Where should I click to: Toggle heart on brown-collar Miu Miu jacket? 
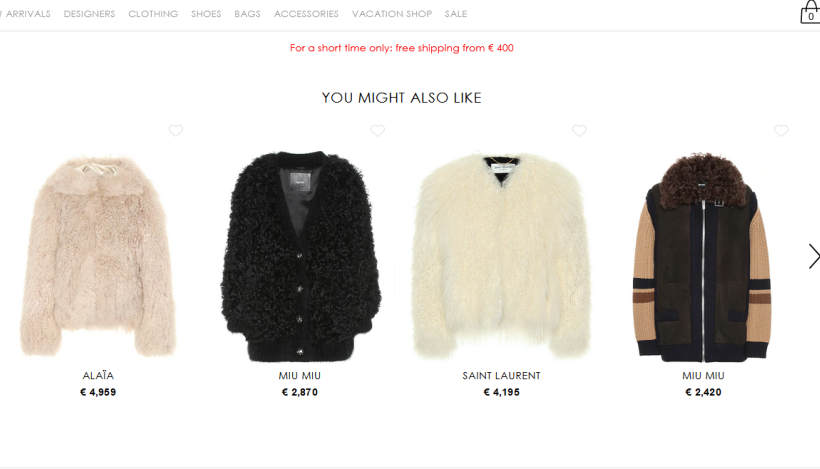781,131
